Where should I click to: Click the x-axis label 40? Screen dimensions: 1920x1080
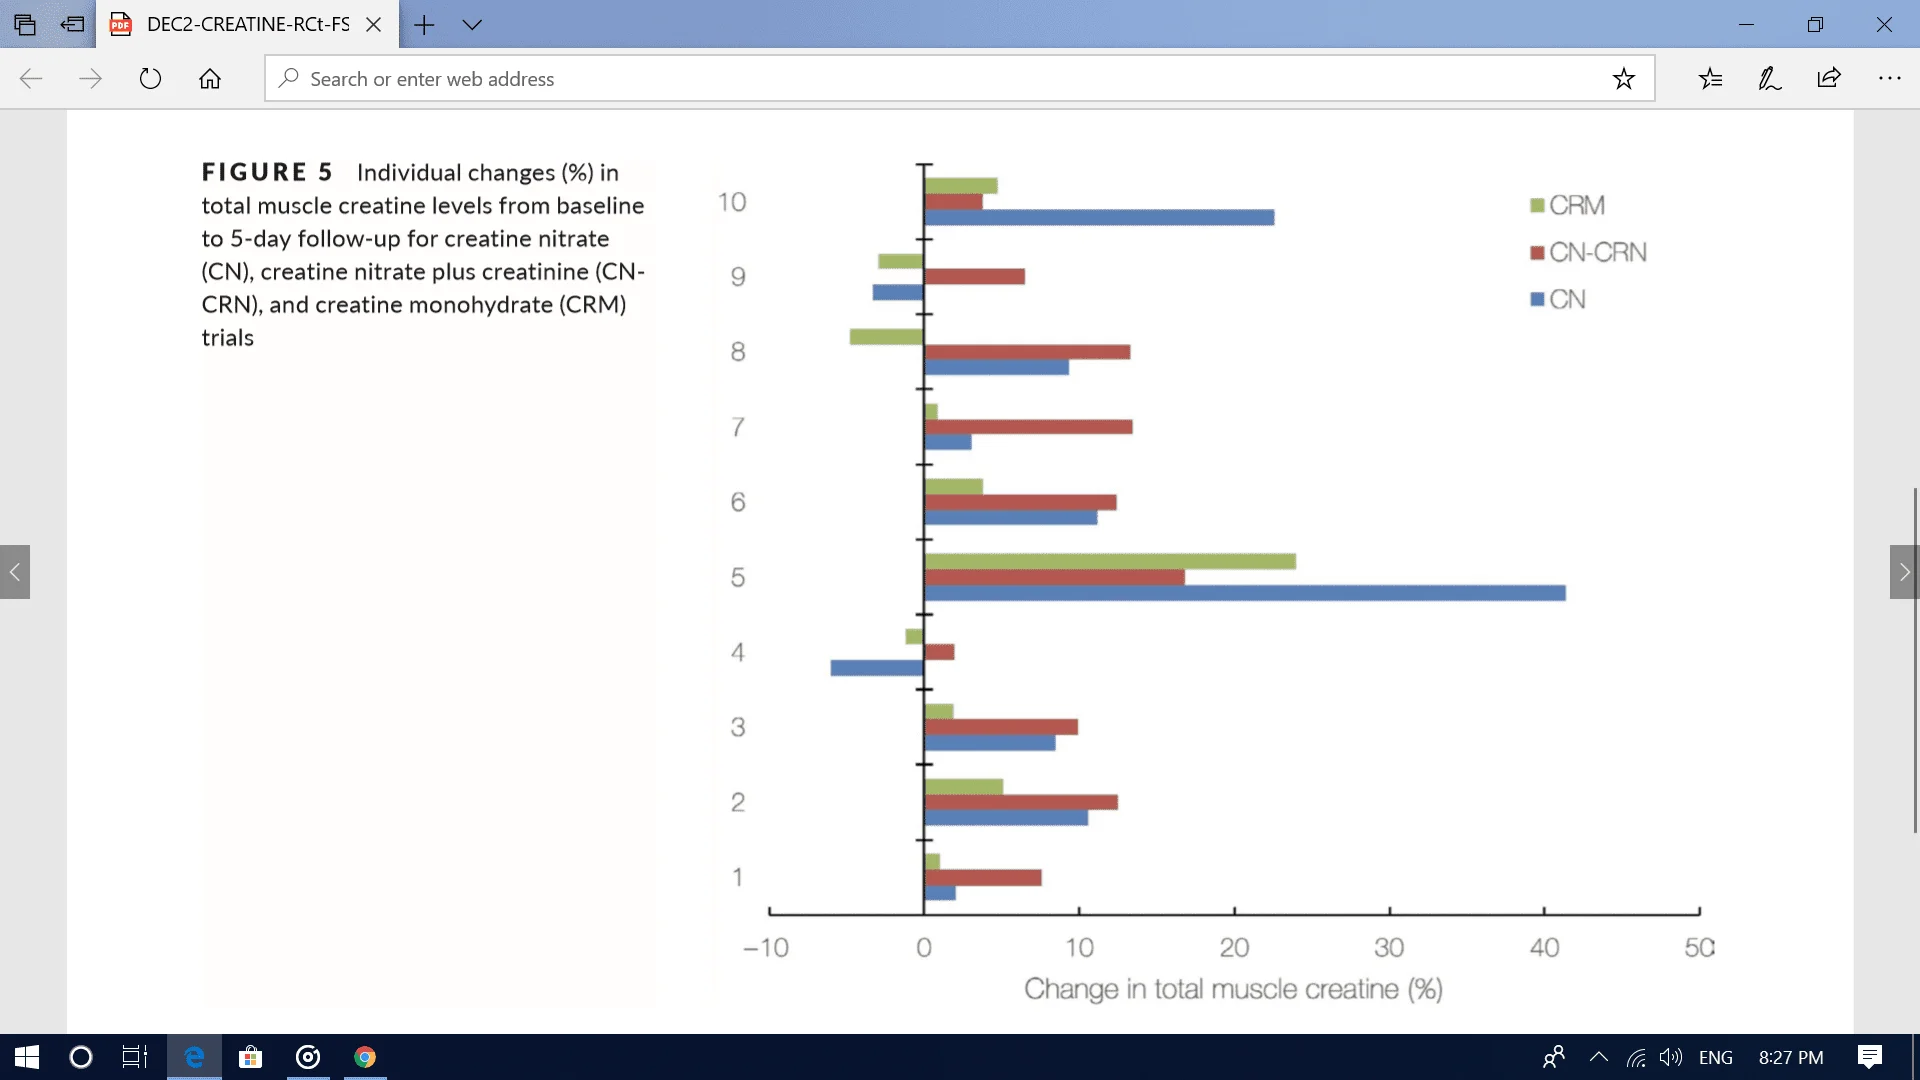pos(1544,947)
